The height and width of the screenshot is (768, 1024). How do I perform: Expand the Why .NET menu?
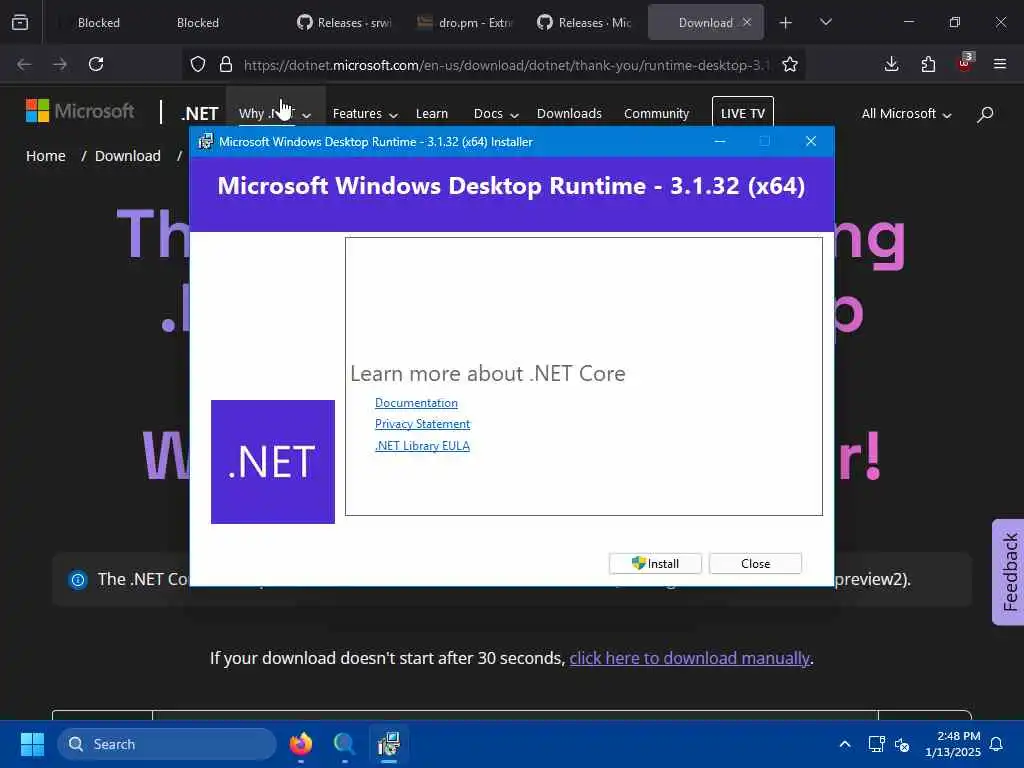click(274, 114)
